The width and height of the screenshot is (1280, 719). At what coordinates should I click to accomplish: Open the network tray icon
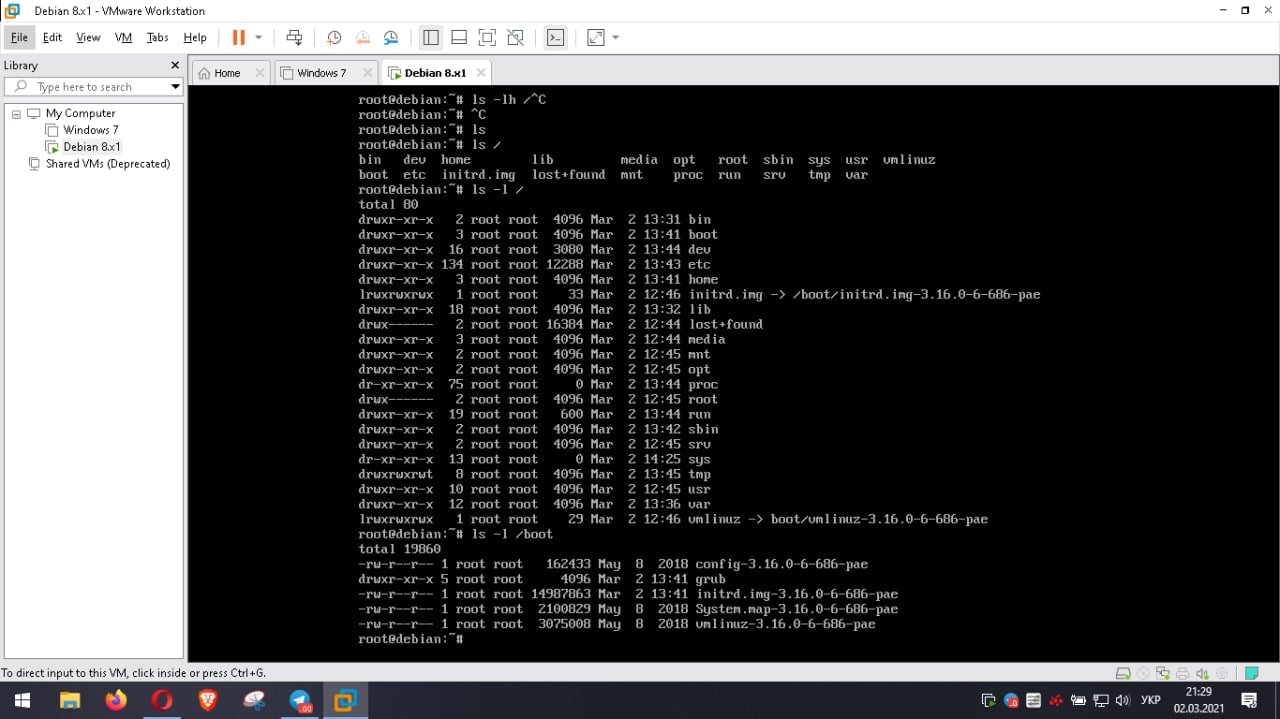[1101, 700]
